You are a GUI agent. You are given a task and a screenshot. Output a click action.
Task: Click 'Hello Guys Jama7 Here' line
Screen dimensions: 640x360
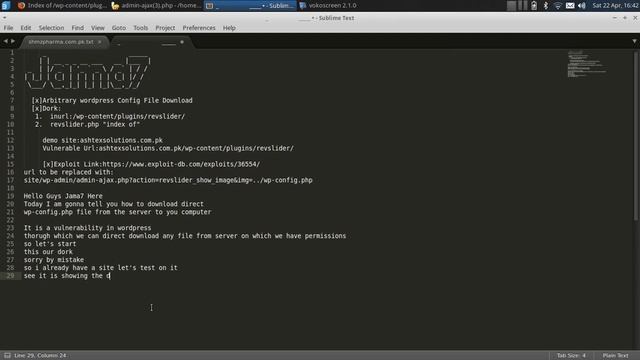(63, 196)
